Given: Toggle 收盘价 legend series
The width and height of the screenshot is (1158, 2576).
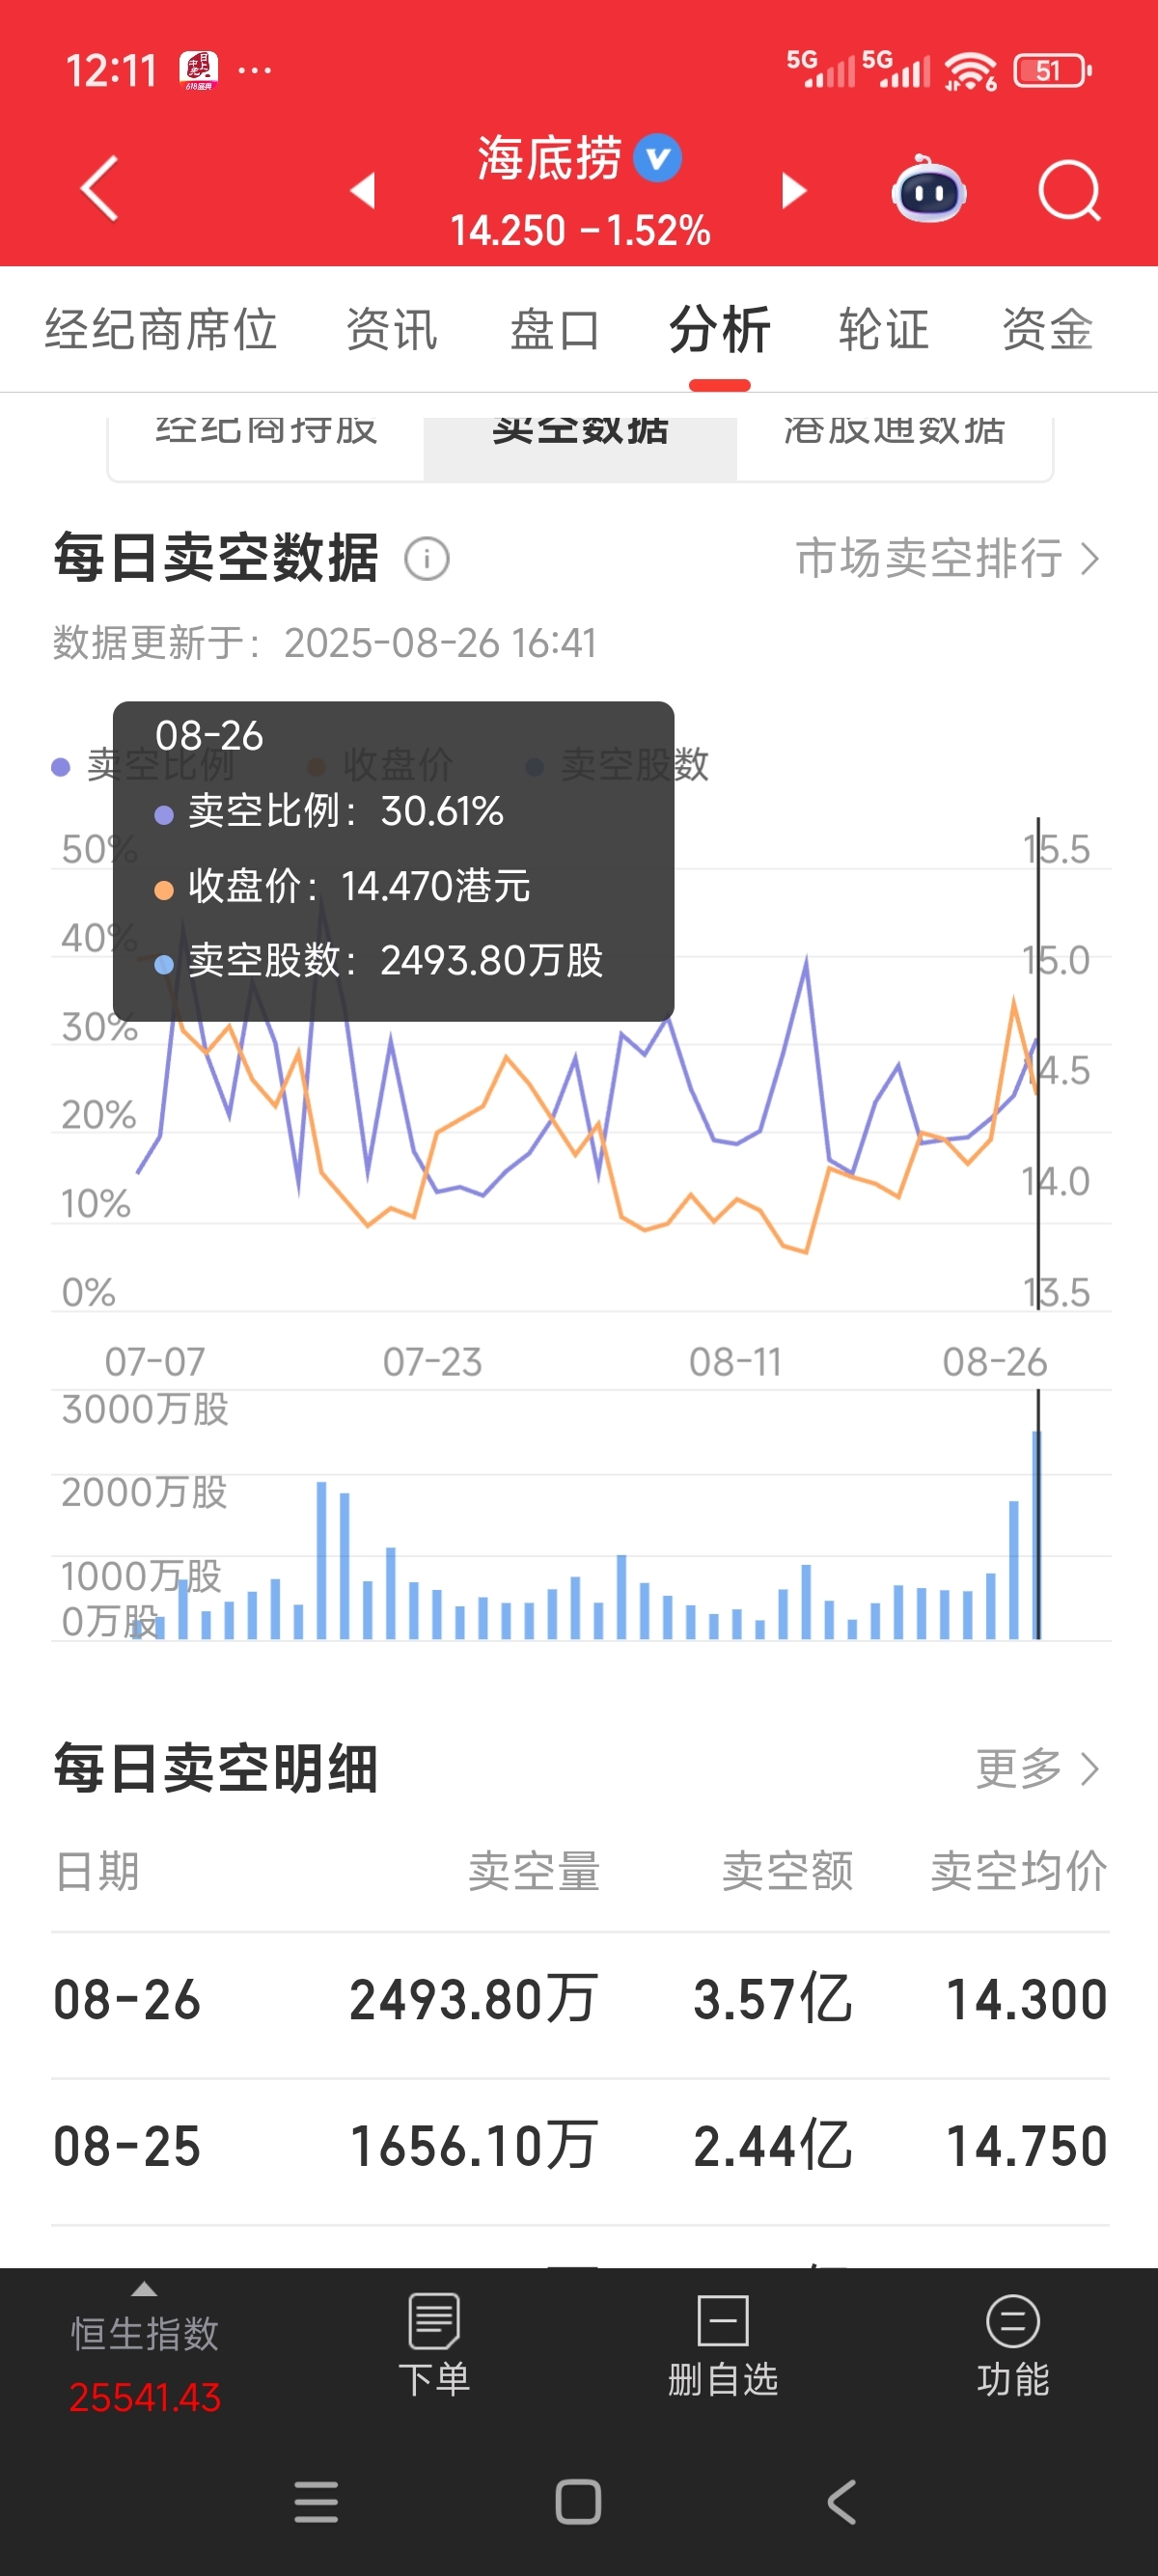Looking at the screenshot, I should pos(380,766).
